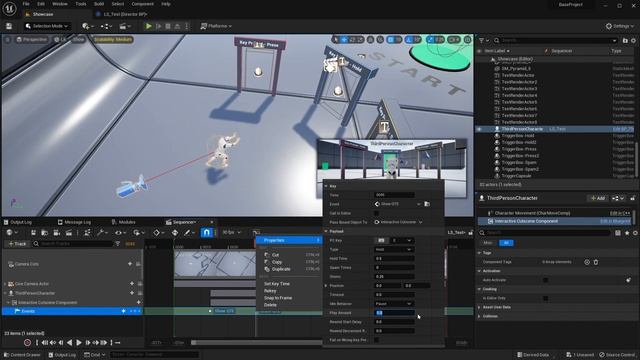640x360 pixels.
Task: Click the Flay Amount input field
Action: tap(394, 313)
